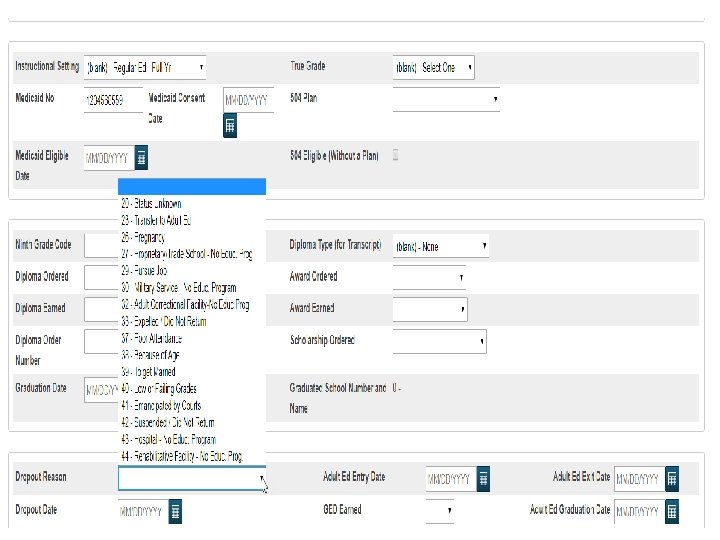Select 27 - Proprietary Trade School option
This screenshot has height=540, width=720.
[x=192, y=254]
